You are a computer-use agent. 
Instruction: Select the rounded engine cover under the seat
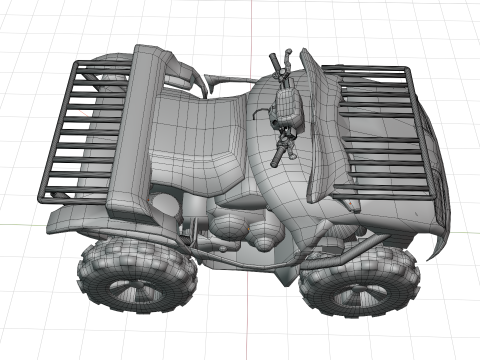click(x=229, y=227)
